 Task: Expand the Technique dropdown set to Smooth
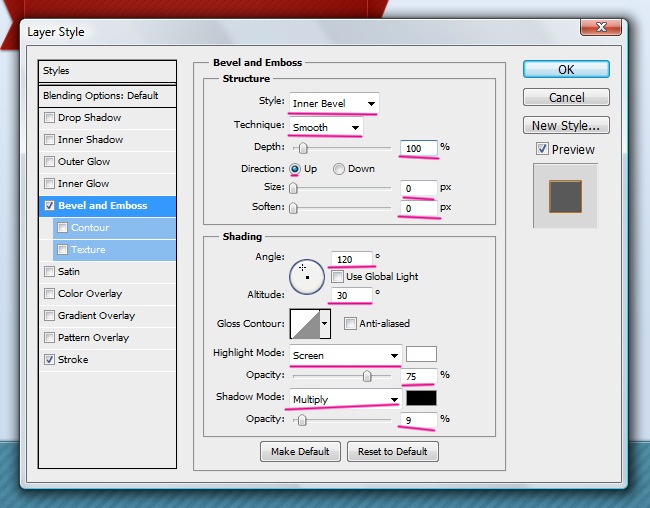click(326, 128)
